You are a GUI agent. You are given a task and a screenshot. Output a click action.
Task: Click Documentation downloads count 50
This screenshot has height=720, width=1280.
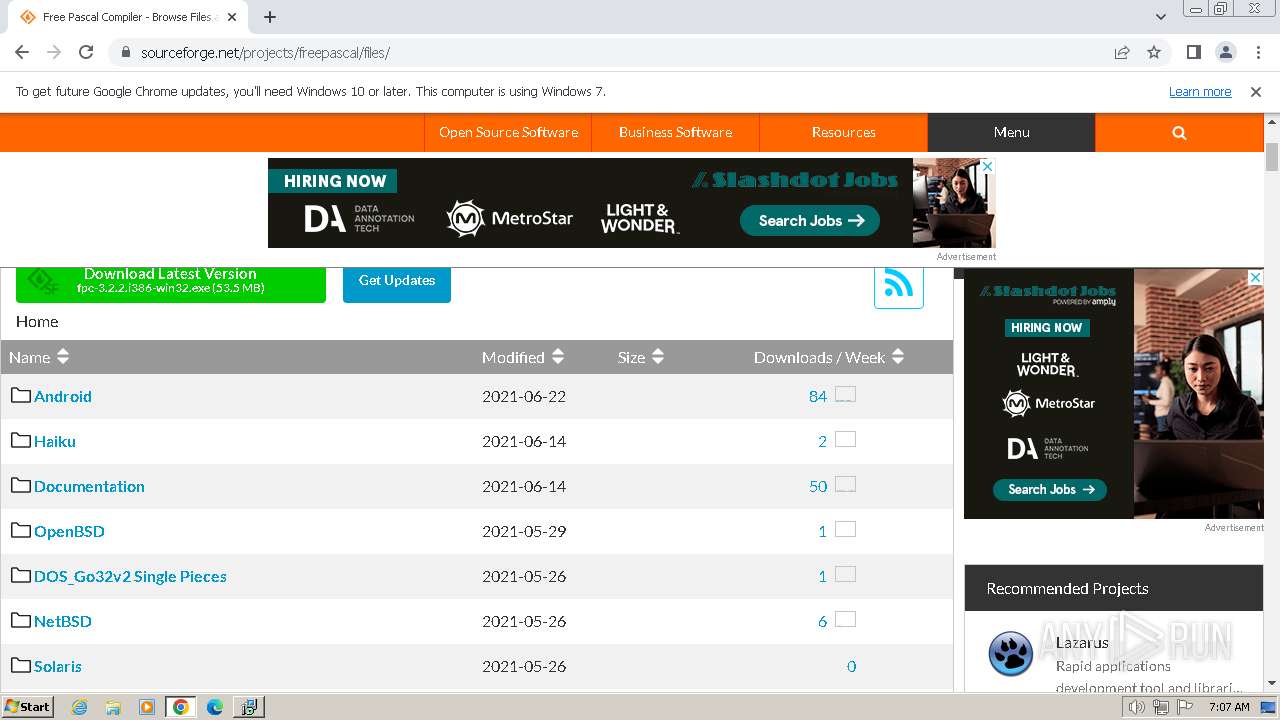[x=818, y=486]
